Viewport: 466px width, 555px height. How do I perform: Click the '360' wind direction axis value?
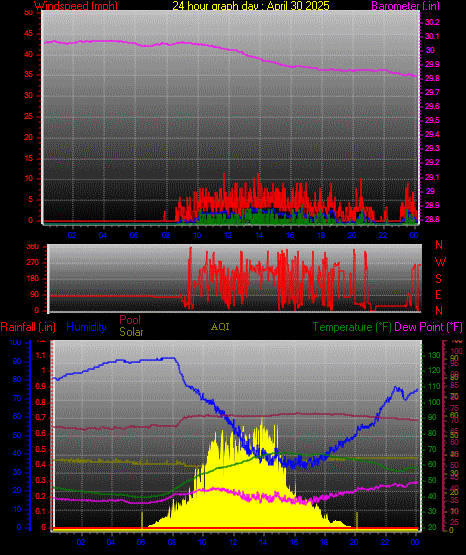pyautogui.click(x=33, y=247)
